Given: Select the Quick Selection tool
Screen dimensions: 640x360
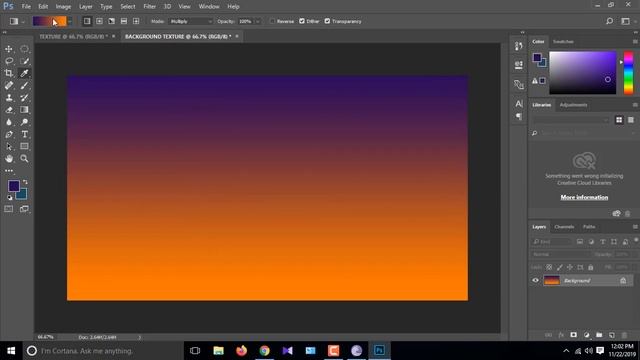Looking at the screenshot, I should 24,61.
